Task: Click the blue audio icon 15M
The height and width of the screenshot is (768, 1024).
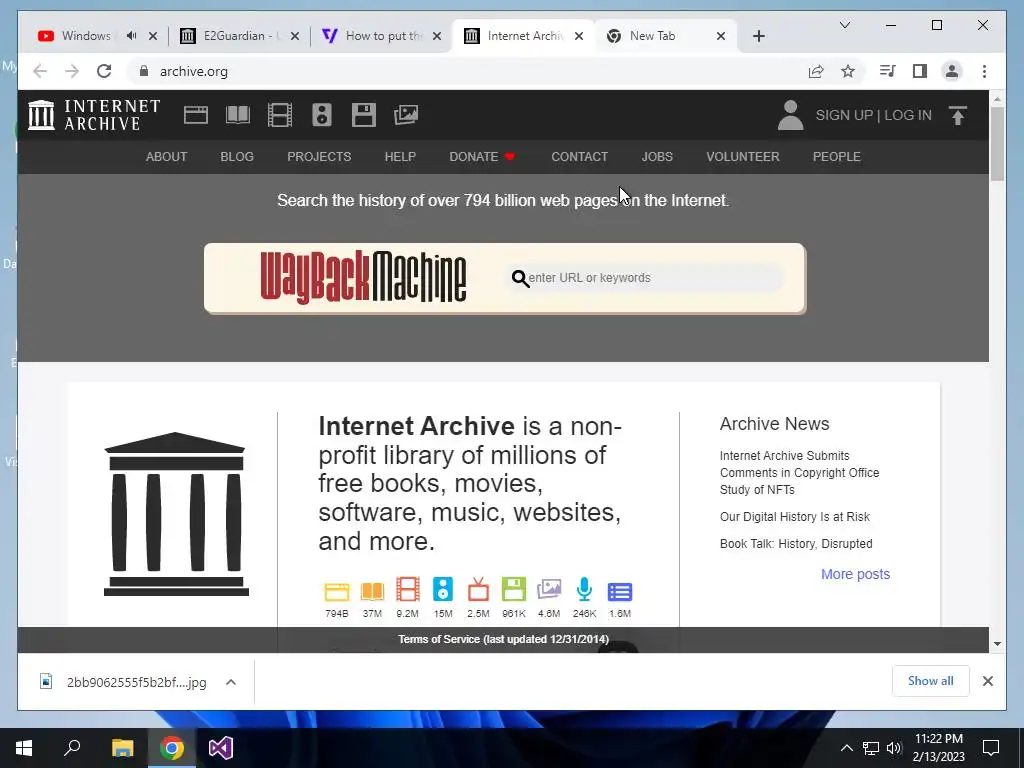Action: tap(443, 590)
